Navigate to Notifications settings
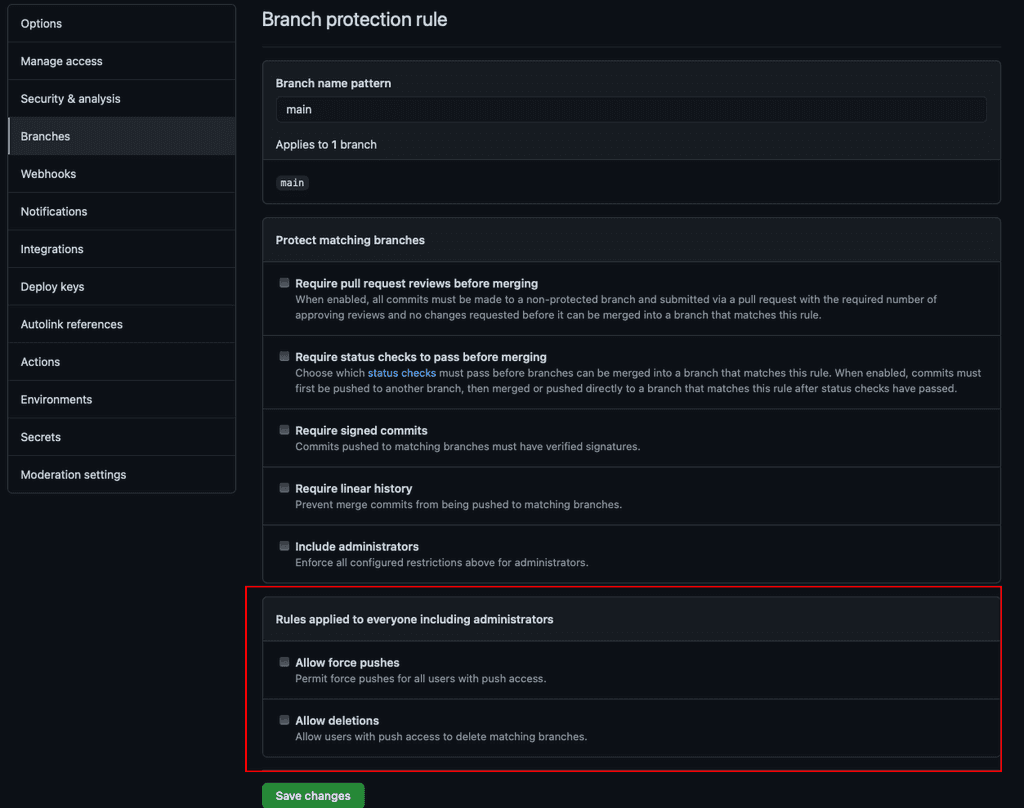The width and height of the screenshot is (1024, 808). point(54,212)
